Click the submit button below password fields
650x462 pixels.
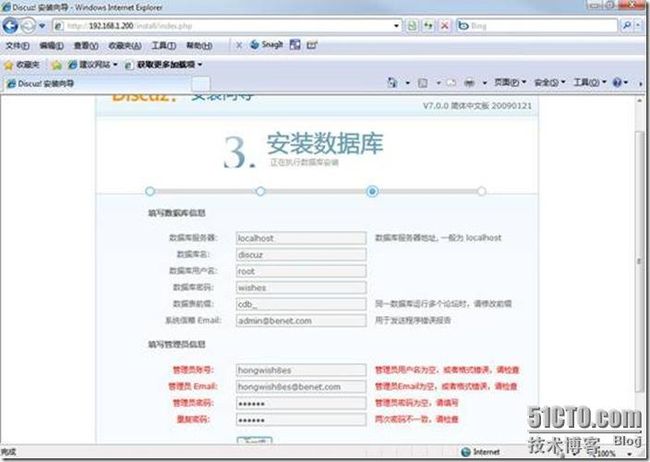tap(255, 440)
